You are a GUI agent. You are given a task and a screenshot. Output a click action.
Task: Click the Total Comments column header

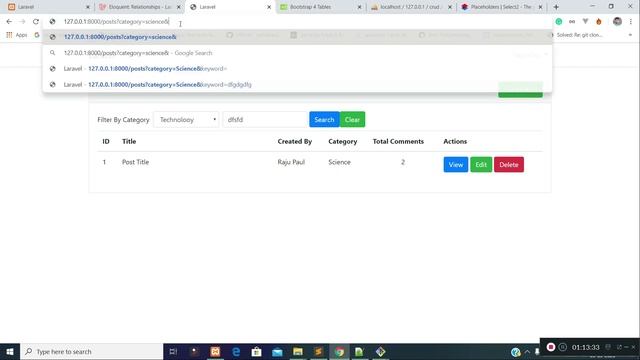[398, 141]
